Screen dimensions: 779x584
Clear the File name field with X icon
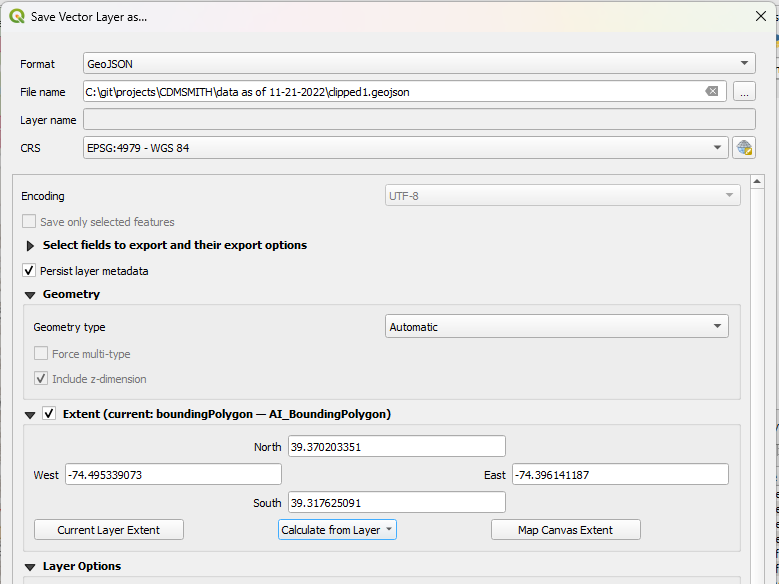coord(711,91)
